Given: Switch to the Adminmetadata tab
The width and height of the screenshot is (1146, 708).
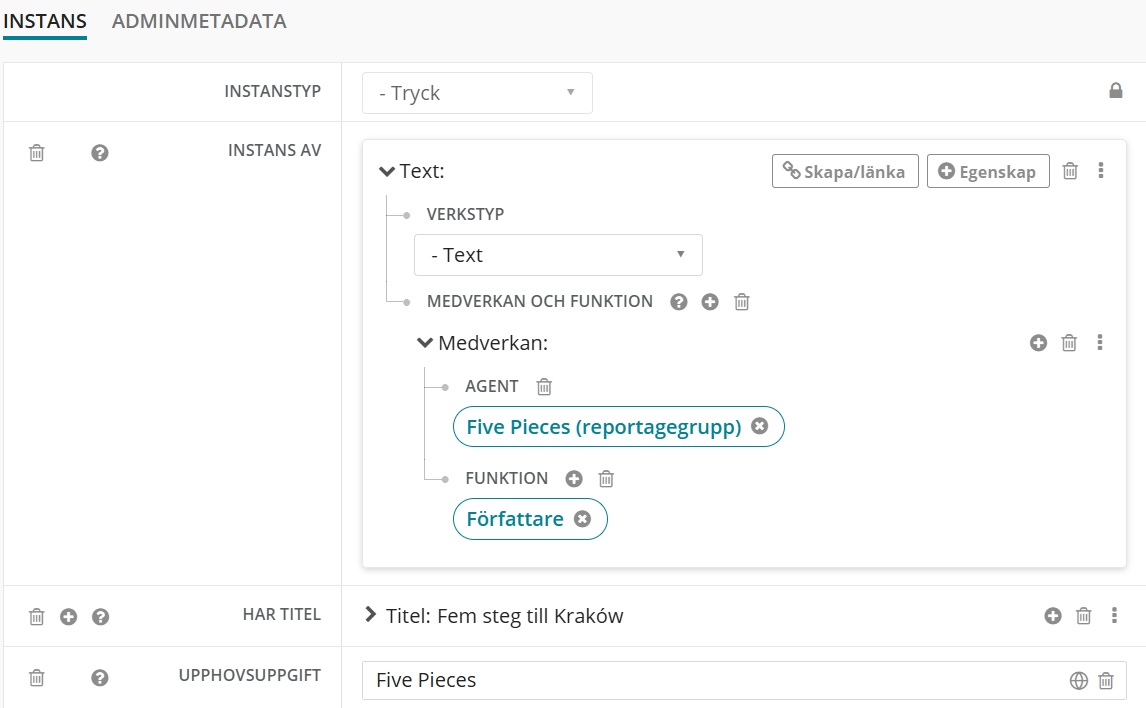Looking at the screenshot, I should tap(199, 21).
